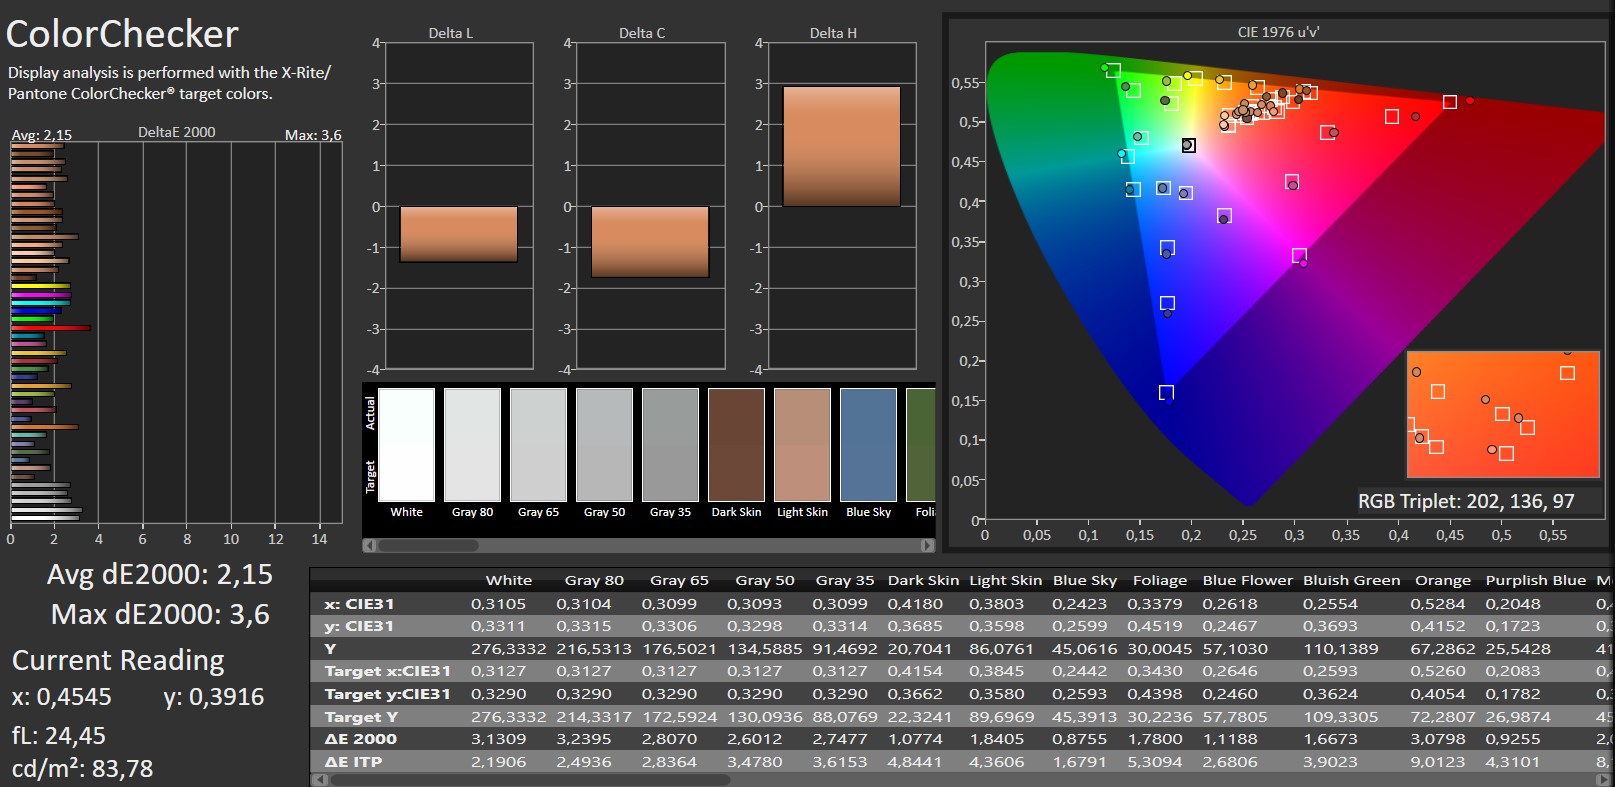
Task: Click the Delta H bar
Action: [841, 146]
